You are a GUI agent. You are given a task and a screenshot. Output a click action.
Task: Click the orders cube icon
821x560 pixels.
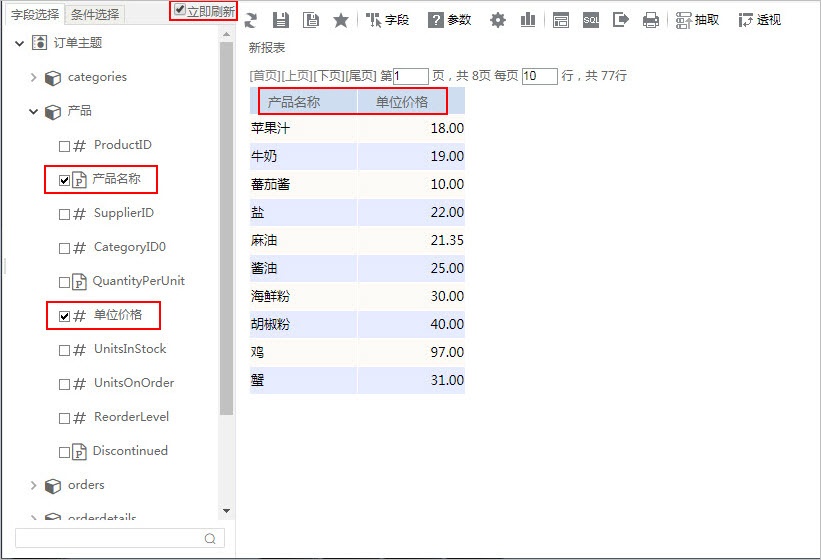52,486
